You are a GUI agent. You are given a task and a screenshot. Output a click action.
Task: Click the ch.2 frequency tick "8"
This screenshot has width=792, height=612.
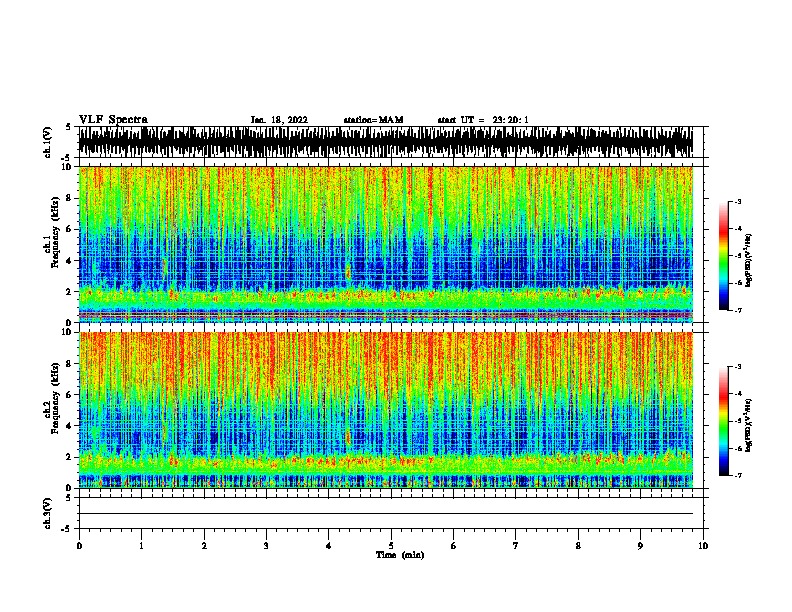pos(69,364)
